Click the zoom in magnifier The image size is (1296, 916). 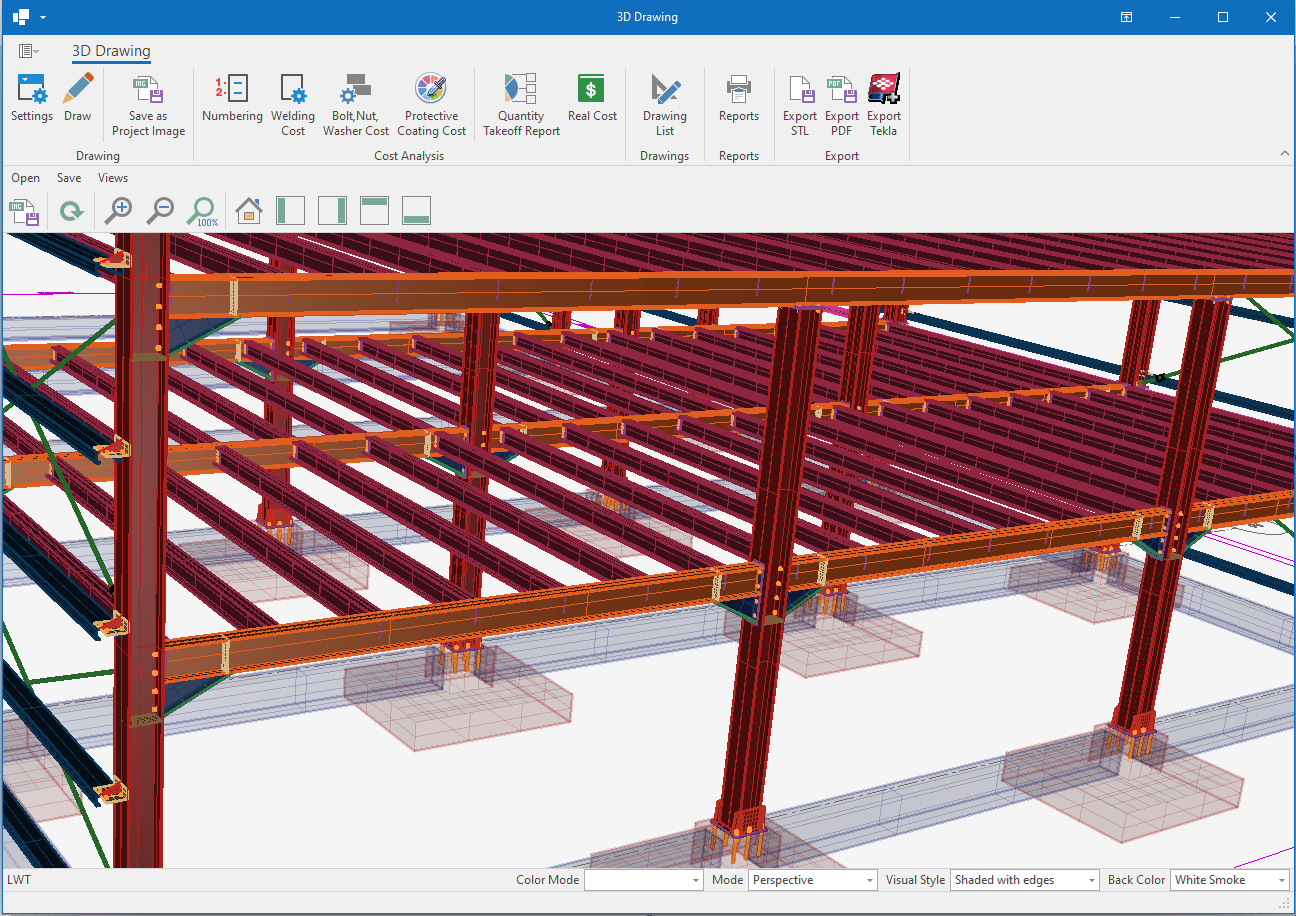click(x=119, y=210)
